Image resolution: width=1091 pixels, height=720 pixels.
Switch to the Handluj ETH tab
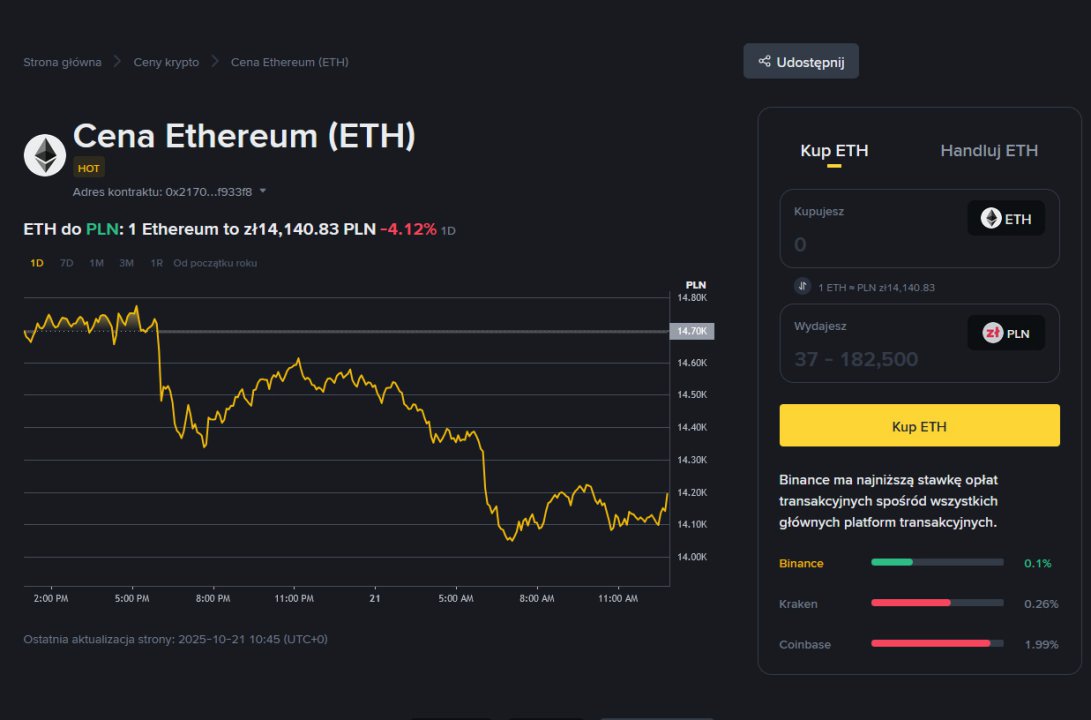(988, 151)
